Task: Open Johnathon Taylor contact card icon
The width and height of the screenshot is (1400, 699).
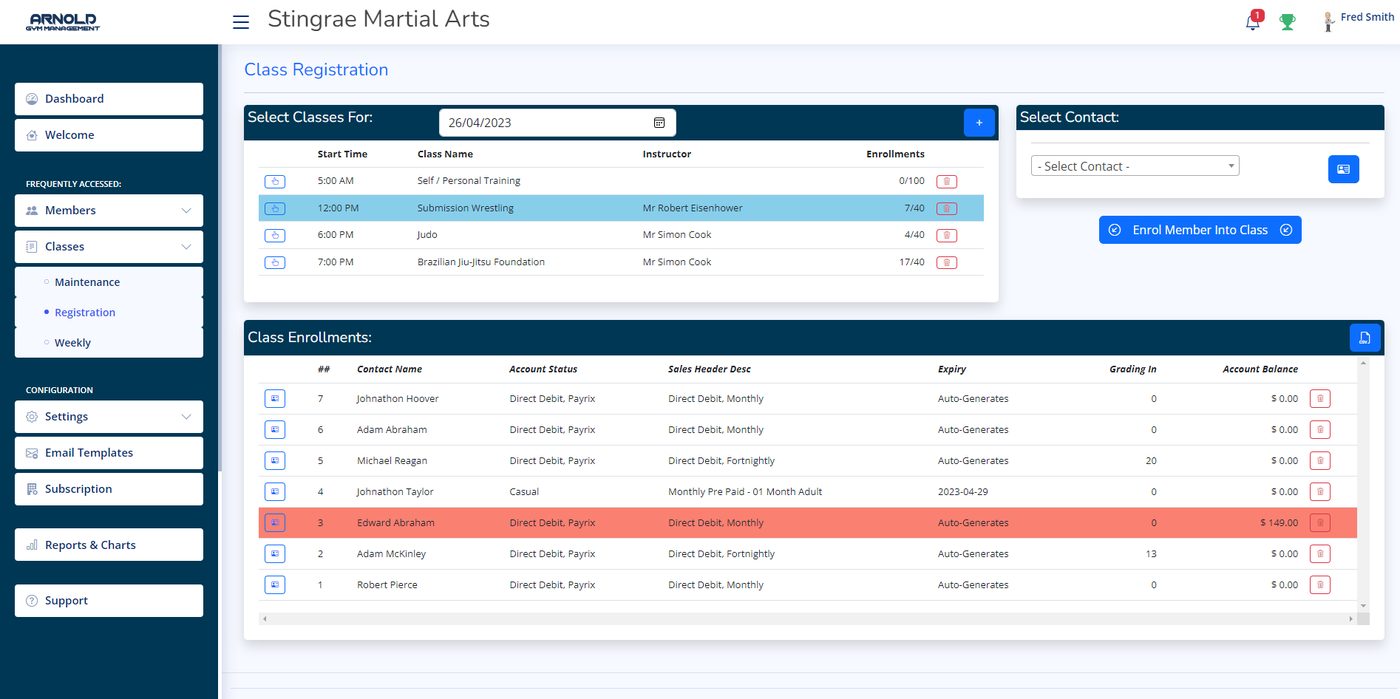Action: click(275, 491)
